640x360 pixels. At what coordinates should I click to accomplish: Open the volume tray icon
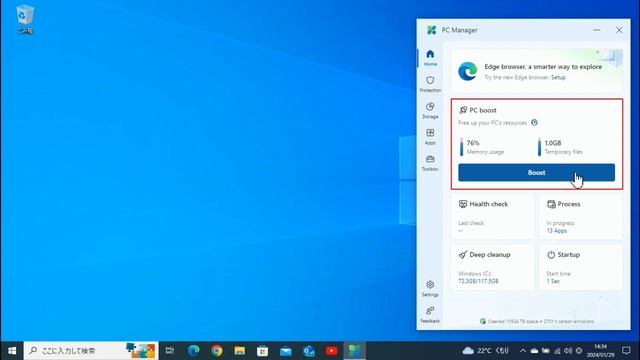tap(568, 351)
